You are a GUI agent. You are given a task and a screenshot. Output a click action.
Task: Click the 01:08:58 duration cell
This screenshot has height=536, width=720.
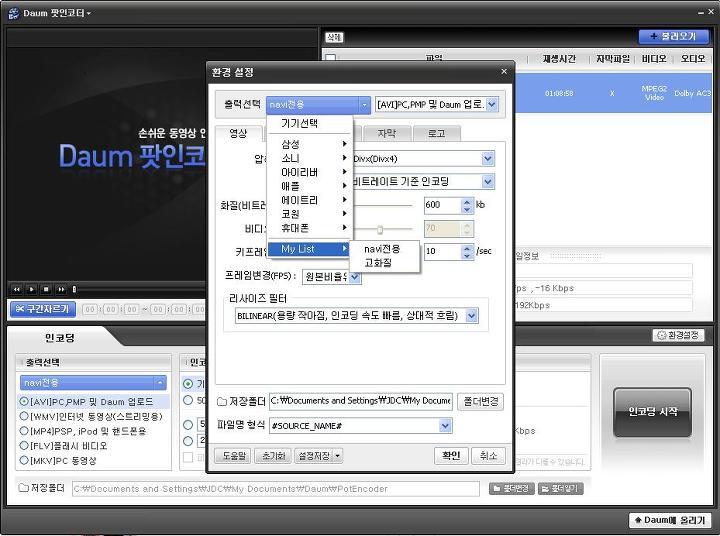pos(559,93)
